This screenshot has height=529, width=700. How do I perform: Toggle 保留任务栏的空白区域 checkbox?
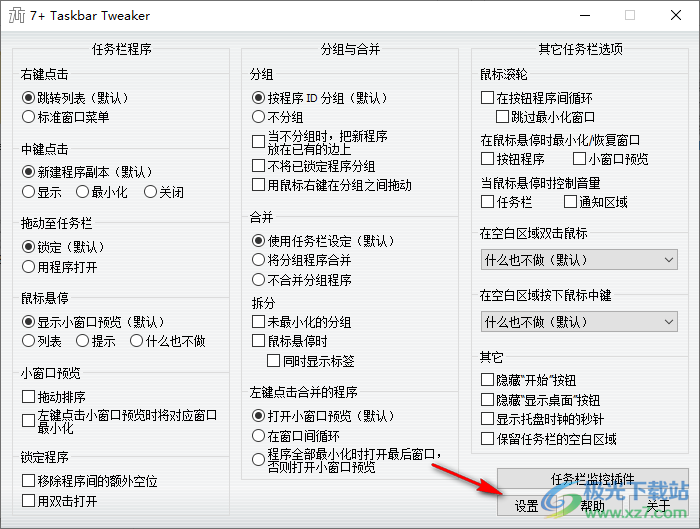pyautogui.click(x=487, y=439)
